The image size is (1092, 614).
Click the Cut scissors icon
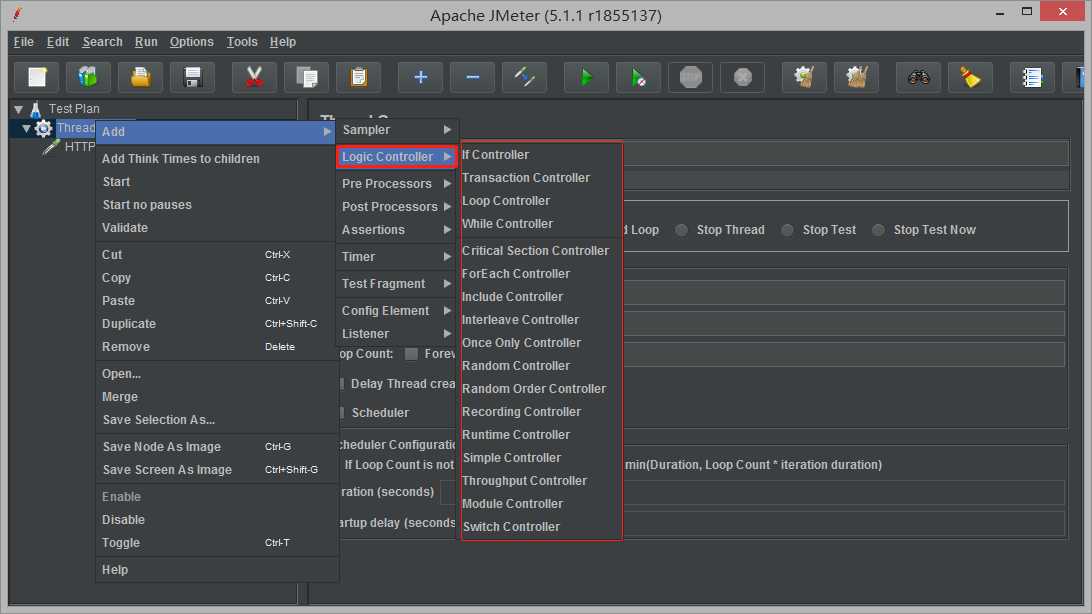click(254, 77)
